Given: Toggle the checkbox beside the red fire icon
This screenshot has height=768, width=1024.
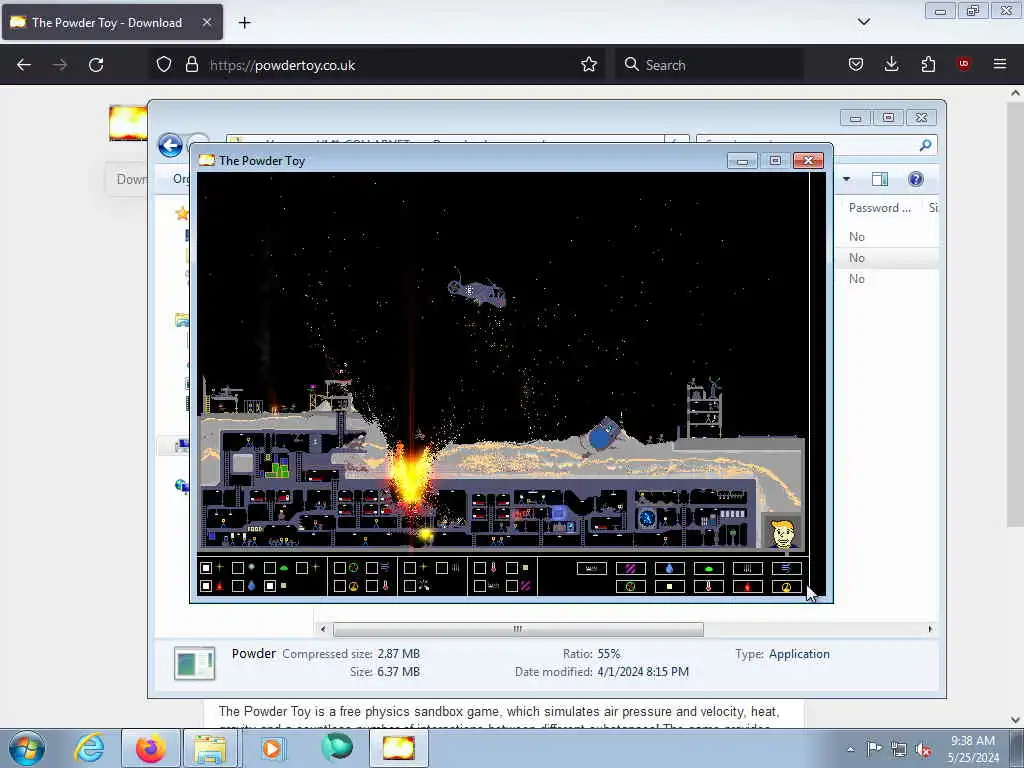Looking at the screenshot, I should [206, 586].
